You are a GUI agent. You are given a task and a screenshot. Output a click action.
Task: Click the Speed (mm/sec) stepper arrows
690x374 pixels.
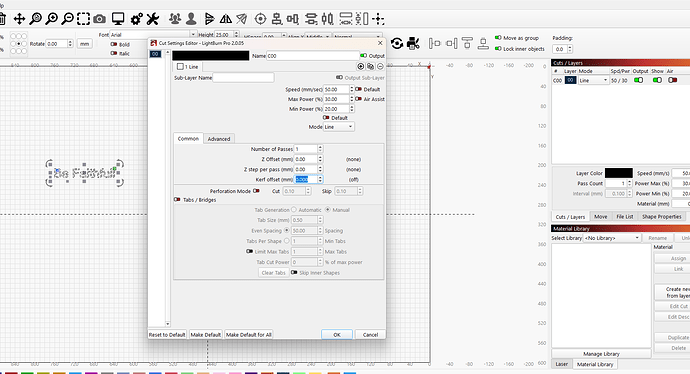[351, 89]
